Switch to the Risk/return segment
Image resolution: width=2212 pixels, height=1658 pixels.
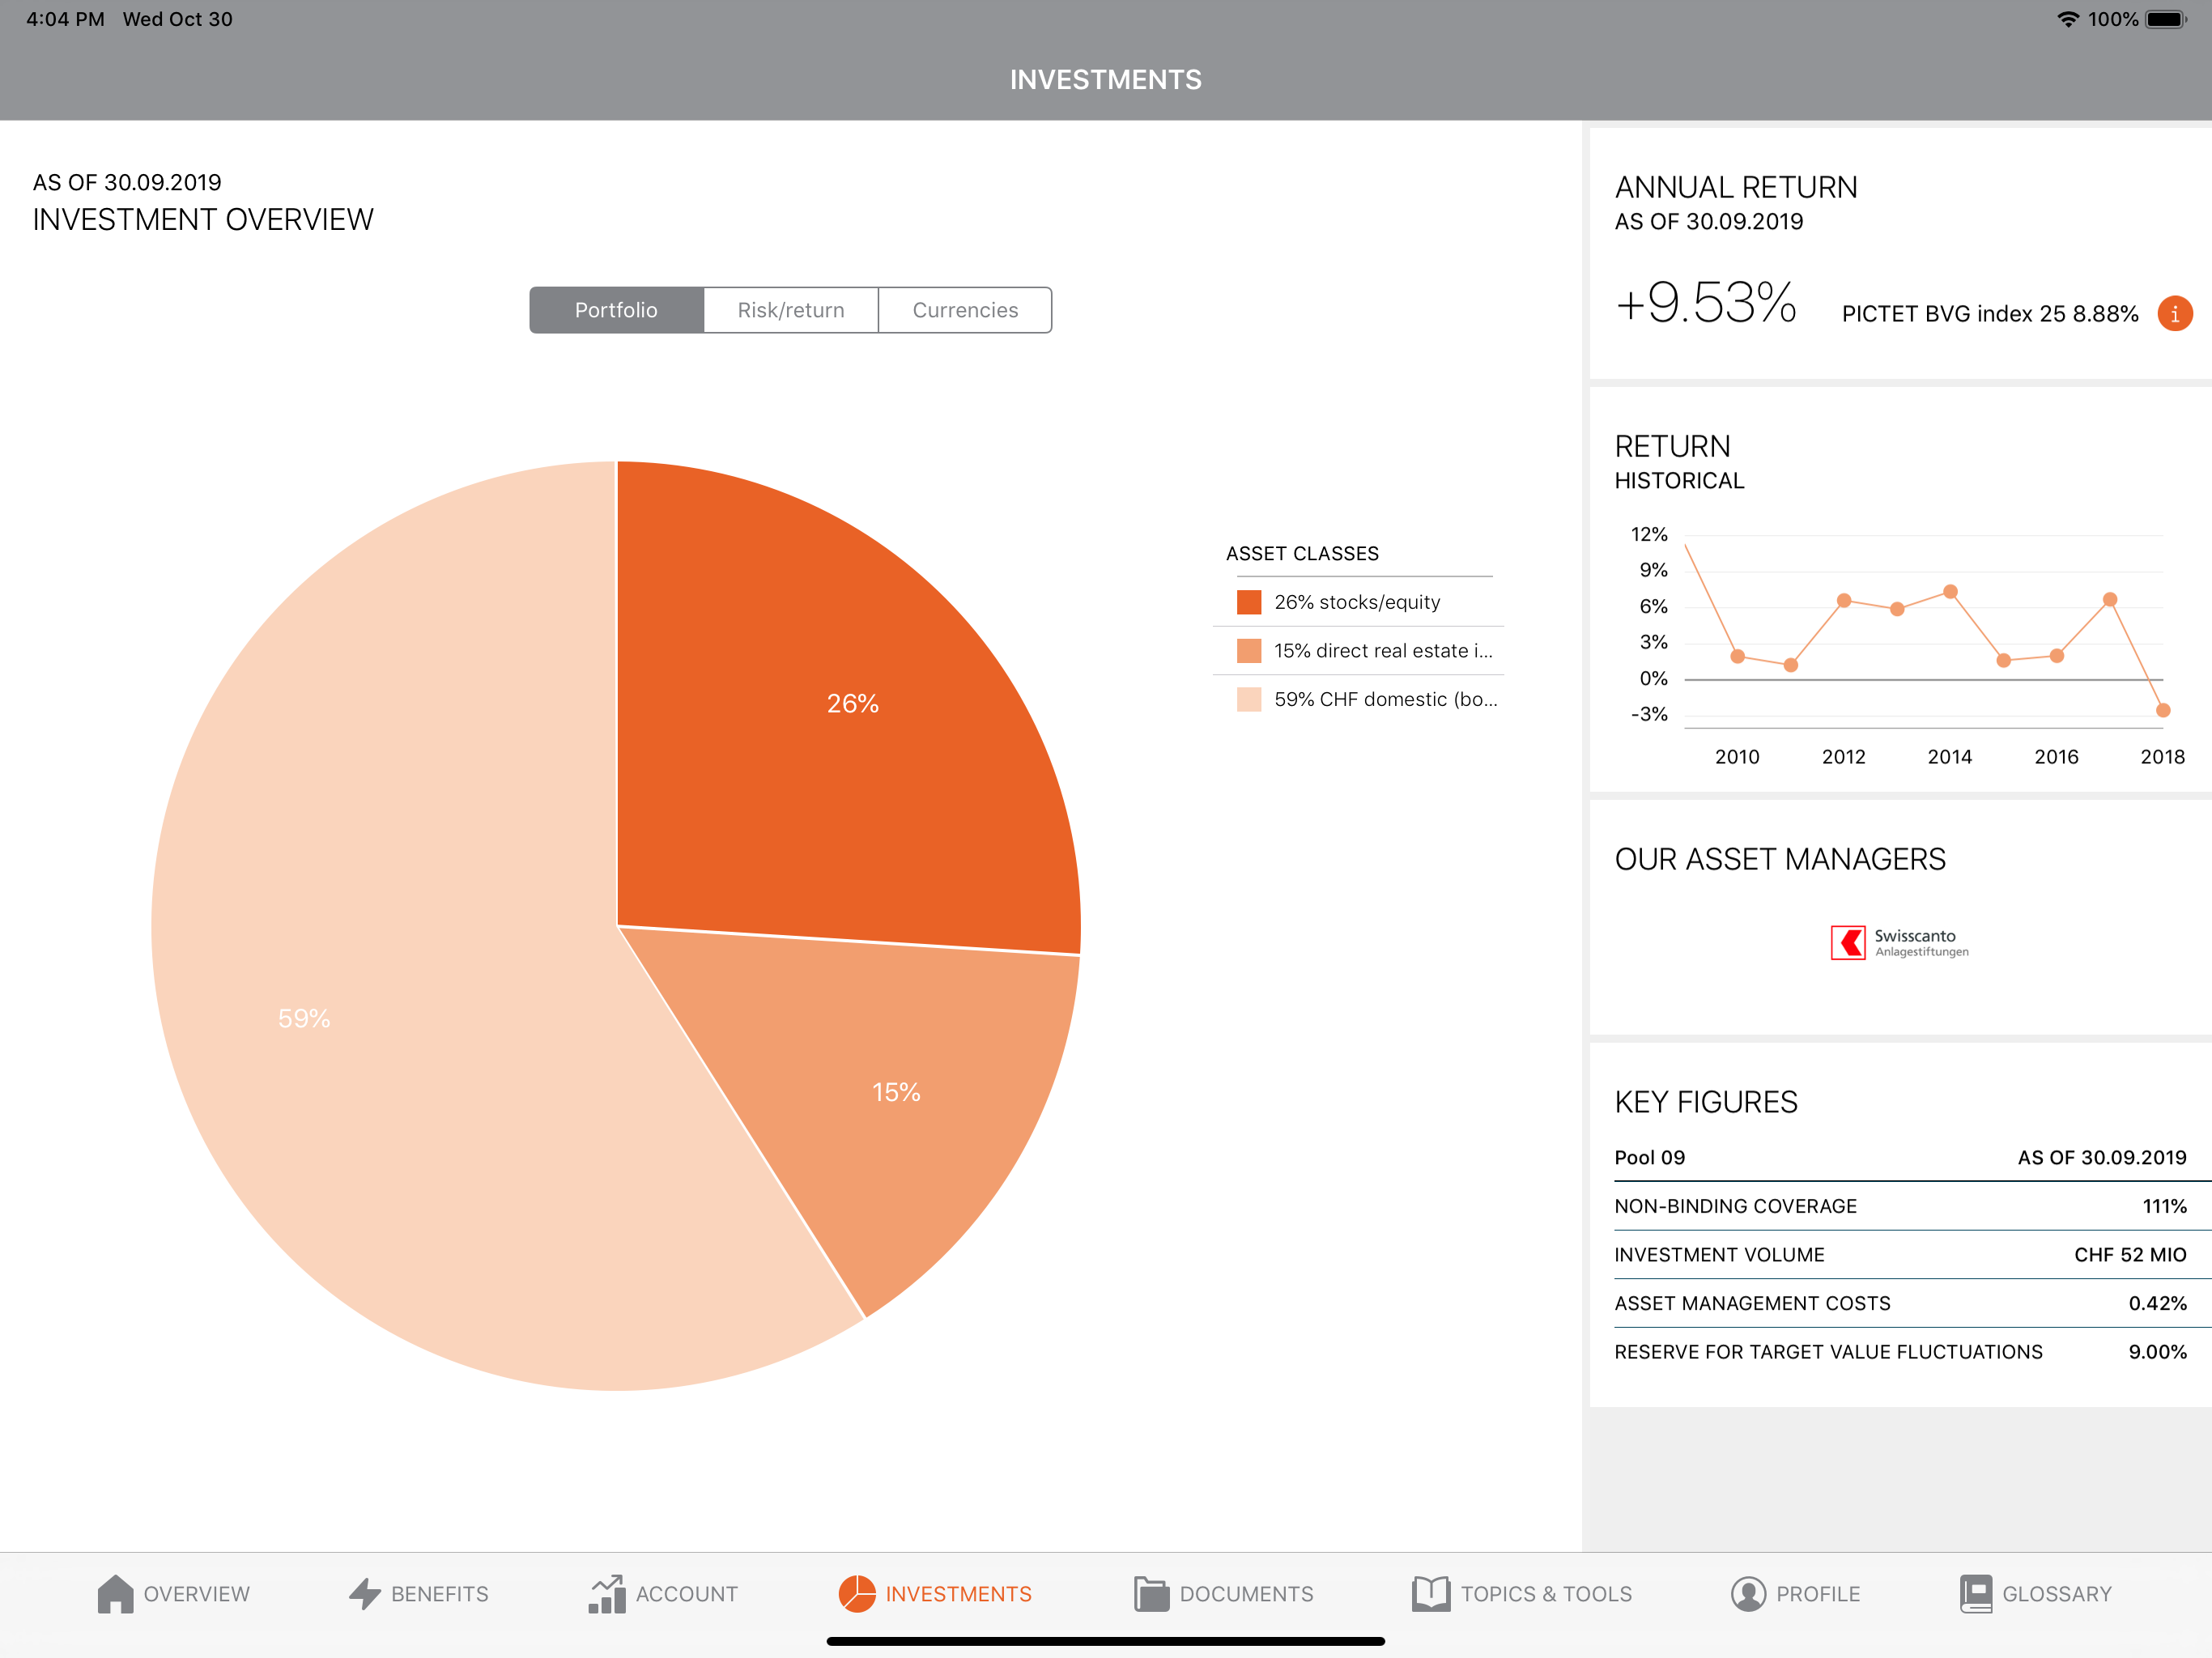pyautogui.click(x=791, y=310)
